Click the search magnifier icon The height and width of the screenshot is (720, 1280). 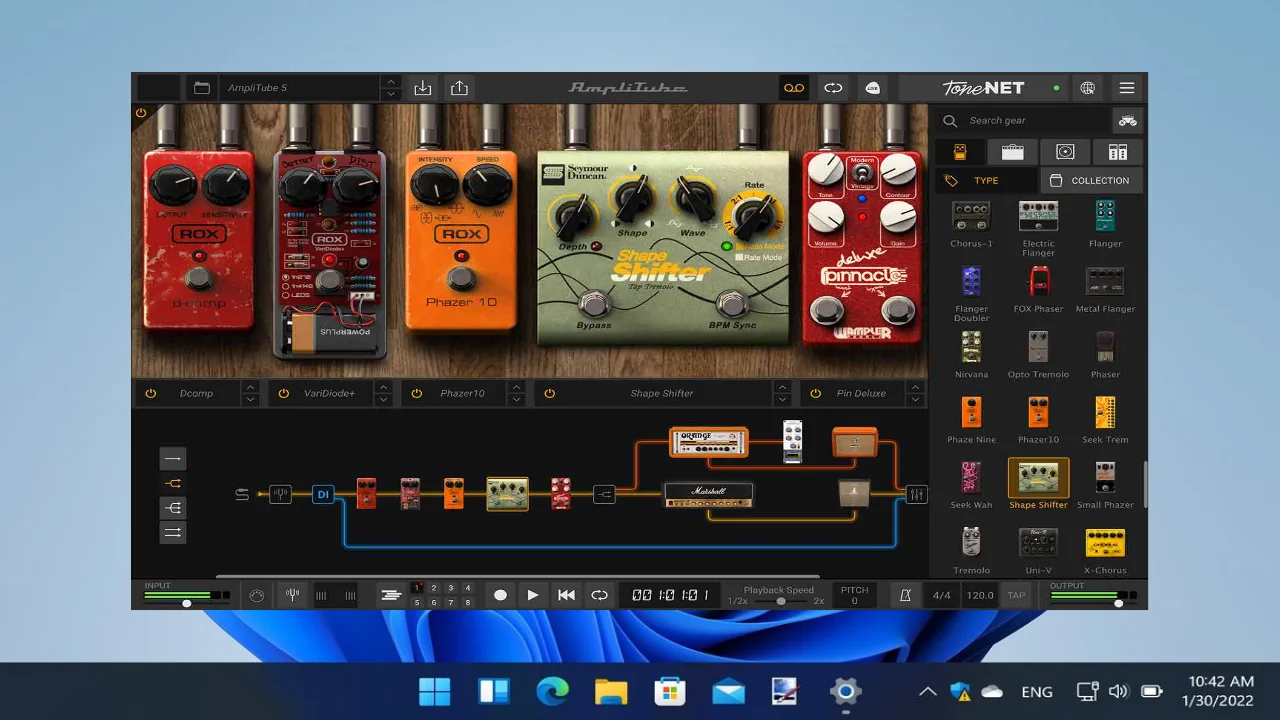(950, 121)
